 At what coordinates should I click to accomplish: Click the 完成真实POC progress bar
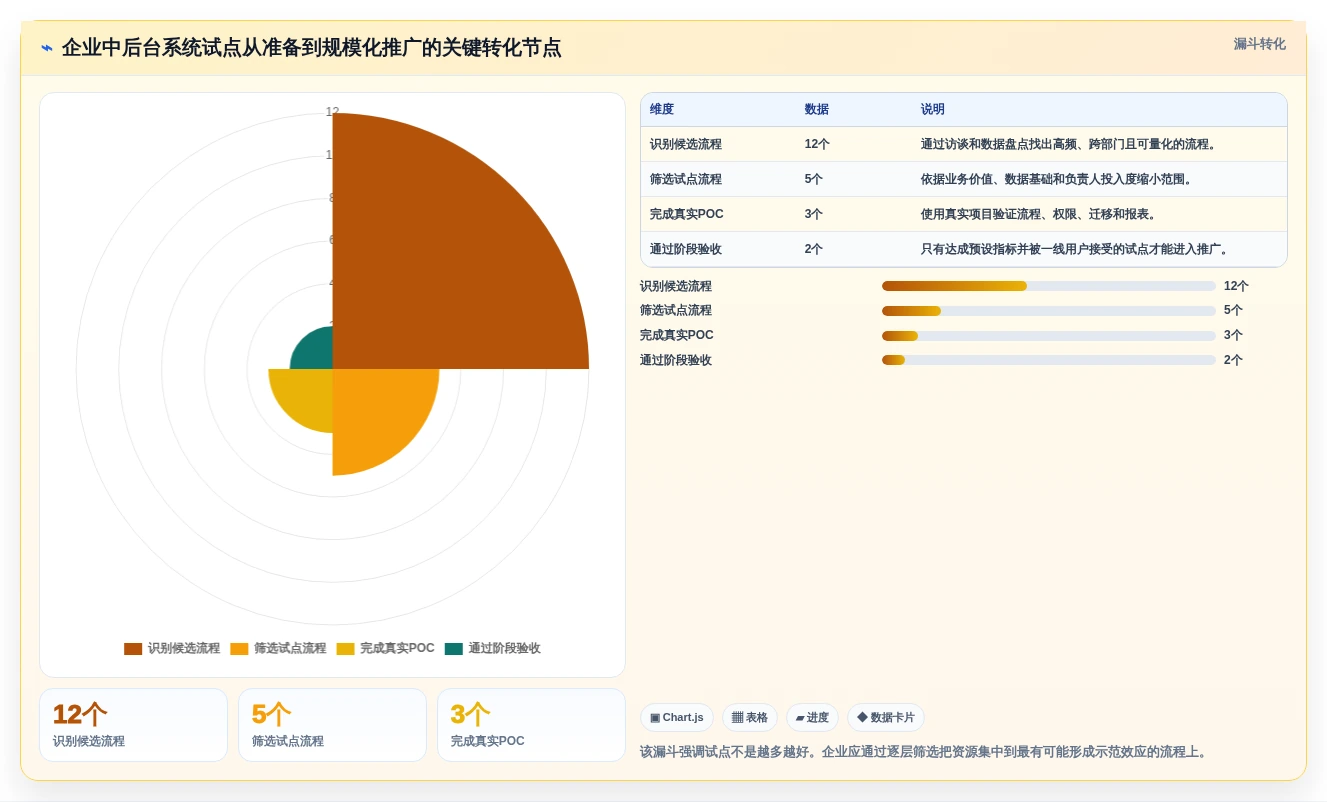click(1049, 336)
